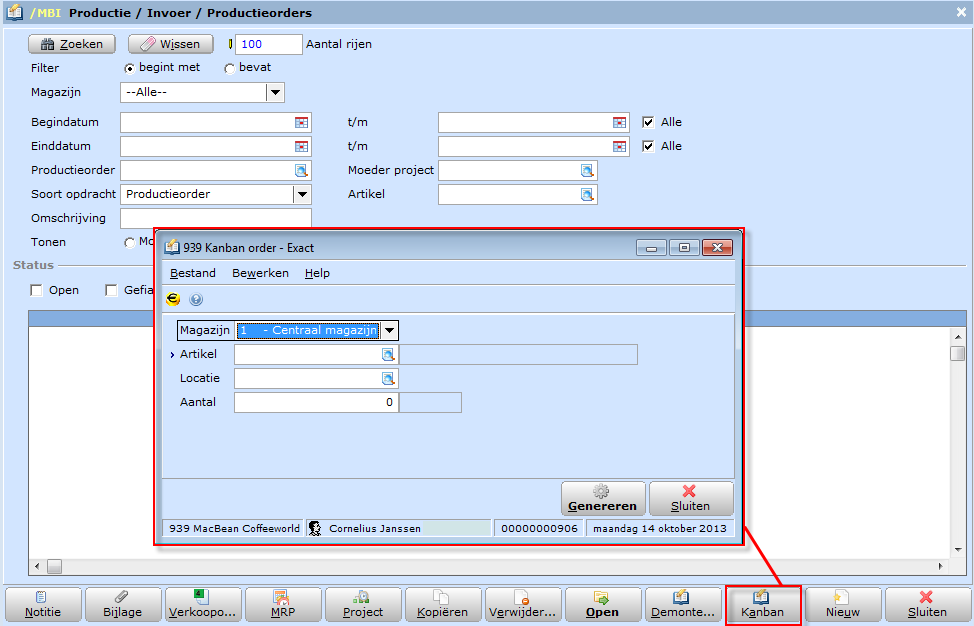Click the Demonte... button
974x626 pixels.
coord(683,605)
